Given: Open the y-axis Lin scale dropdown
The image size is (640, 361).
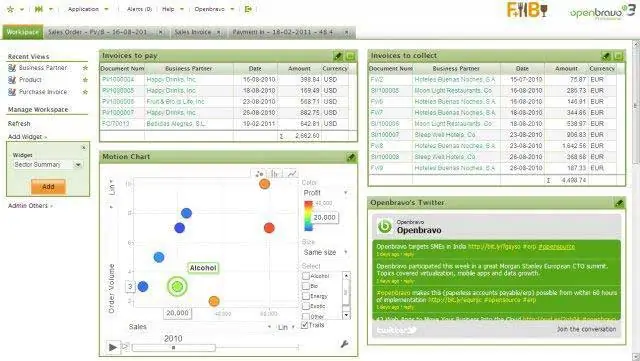Looking at the screenshot, I should click(111, 187).
